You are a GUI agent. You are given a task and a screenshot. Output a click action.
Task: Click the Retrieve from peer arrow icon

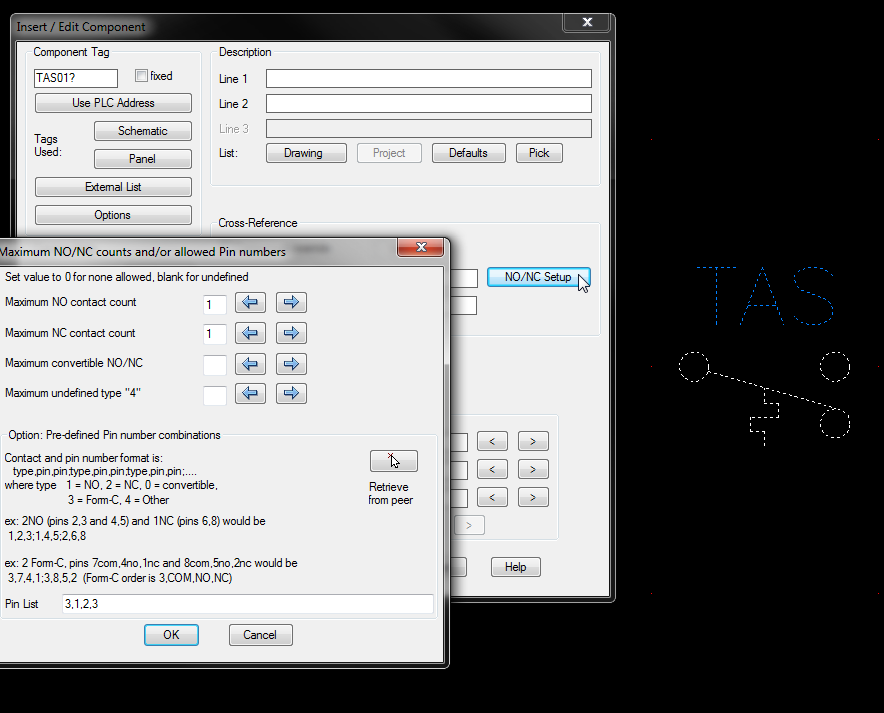tap(393, 461)
